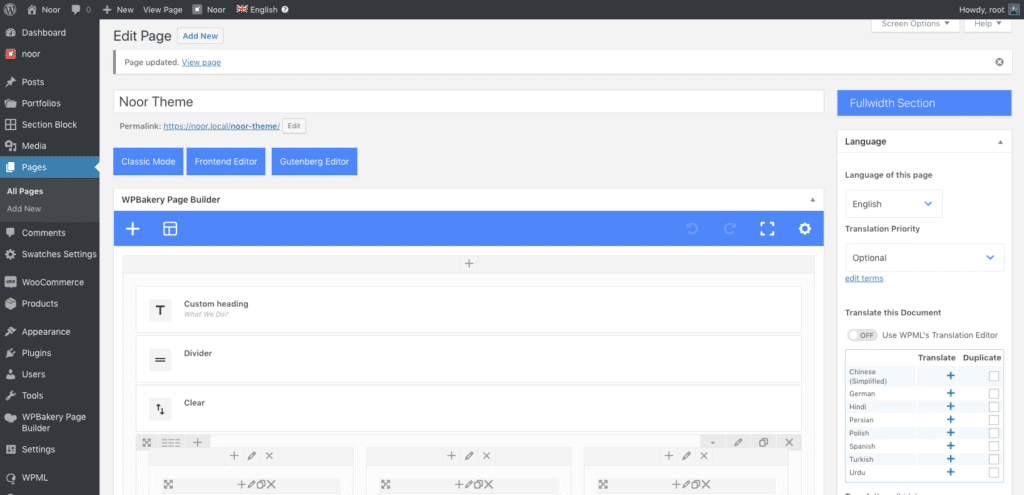
Task: Add translation for German plus icon
Action: [x=951, y=393]
